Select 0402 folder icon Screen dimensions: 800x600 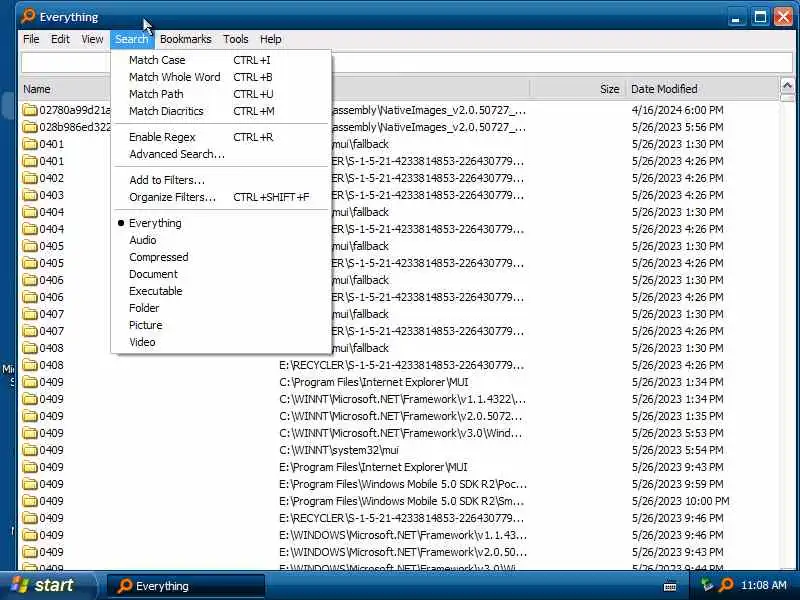[x=30, y=178]
